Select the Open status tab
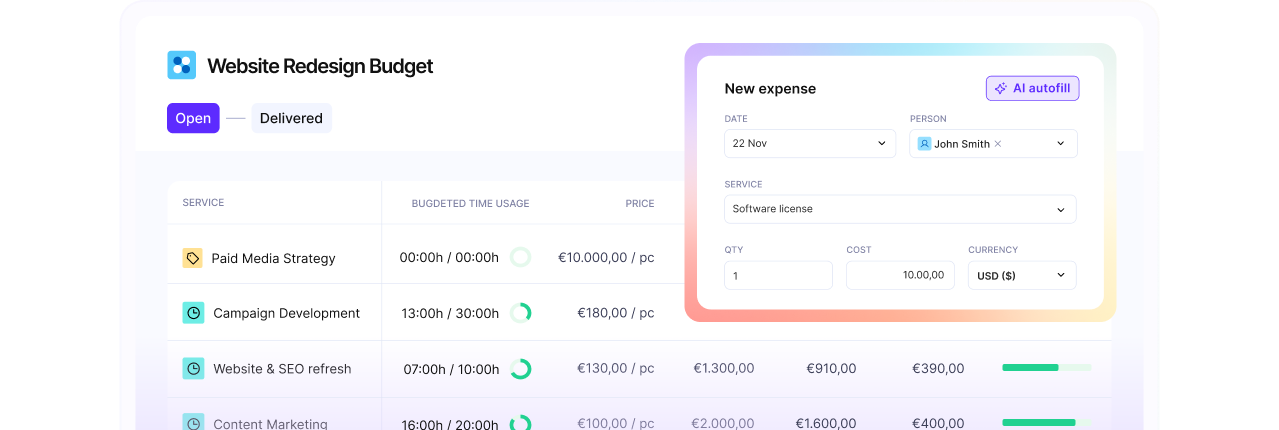The width and height of the screenshot is (1279, 430). pyautogui.click(x=193, y=118)
